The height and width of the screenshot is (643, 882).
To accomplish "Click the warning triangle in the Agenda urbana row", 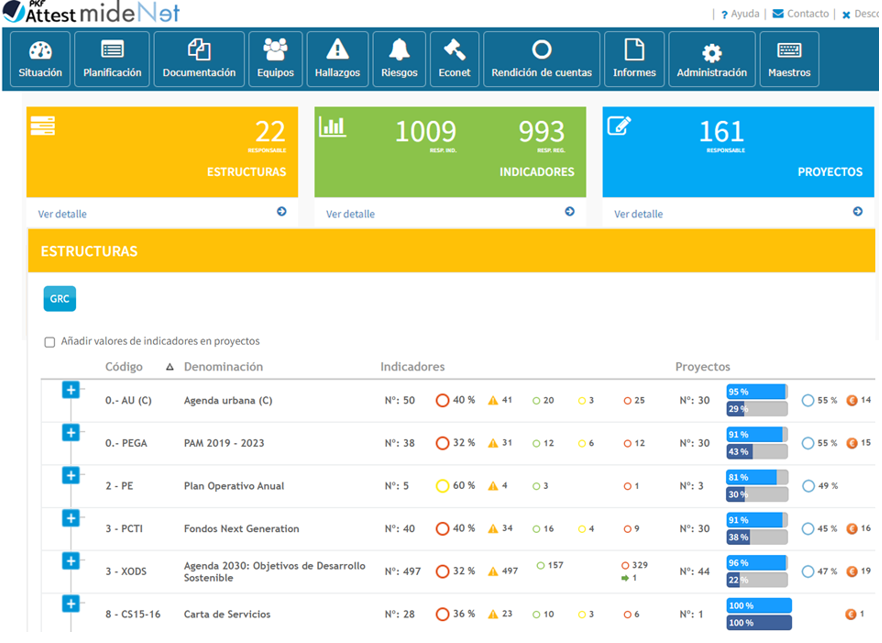I will (493, 401).
